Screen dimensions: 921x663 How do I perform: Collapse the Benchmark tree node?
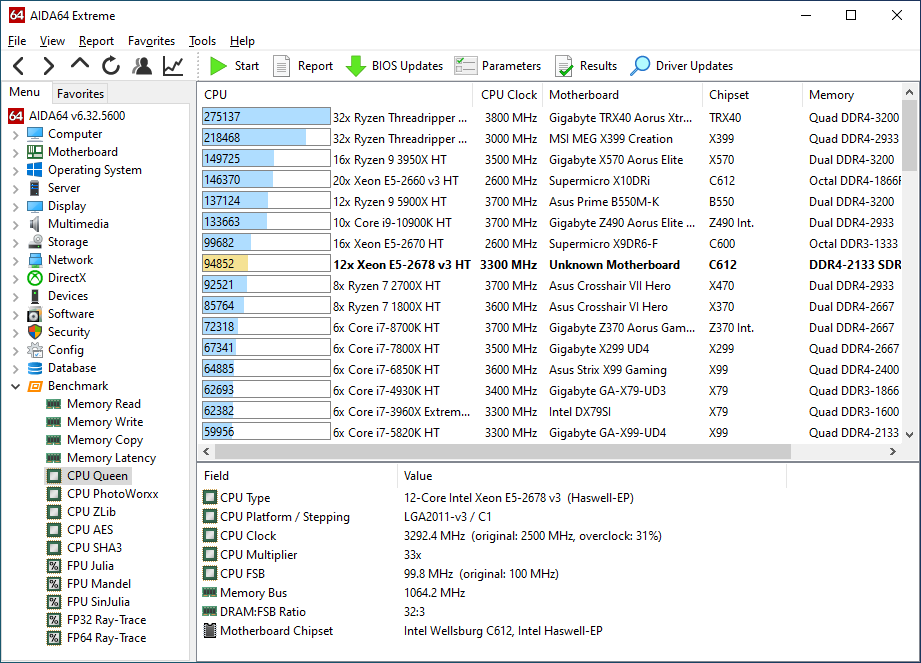tap(15, 386)
